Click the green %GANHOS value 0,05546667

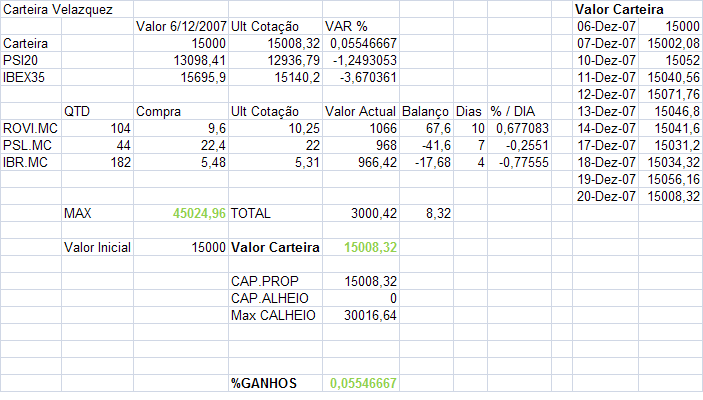click(x=363, y=383)
